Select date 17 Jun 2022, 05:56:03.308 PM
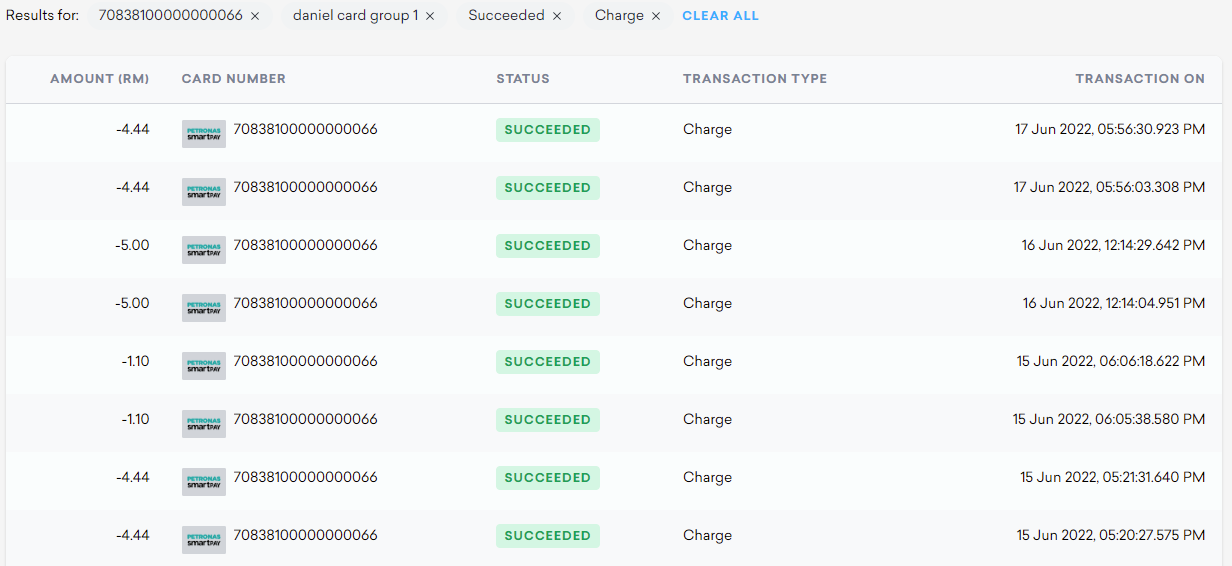Image resolution: width=1232 pixels, height=566 pixels. pos(1110,188)
